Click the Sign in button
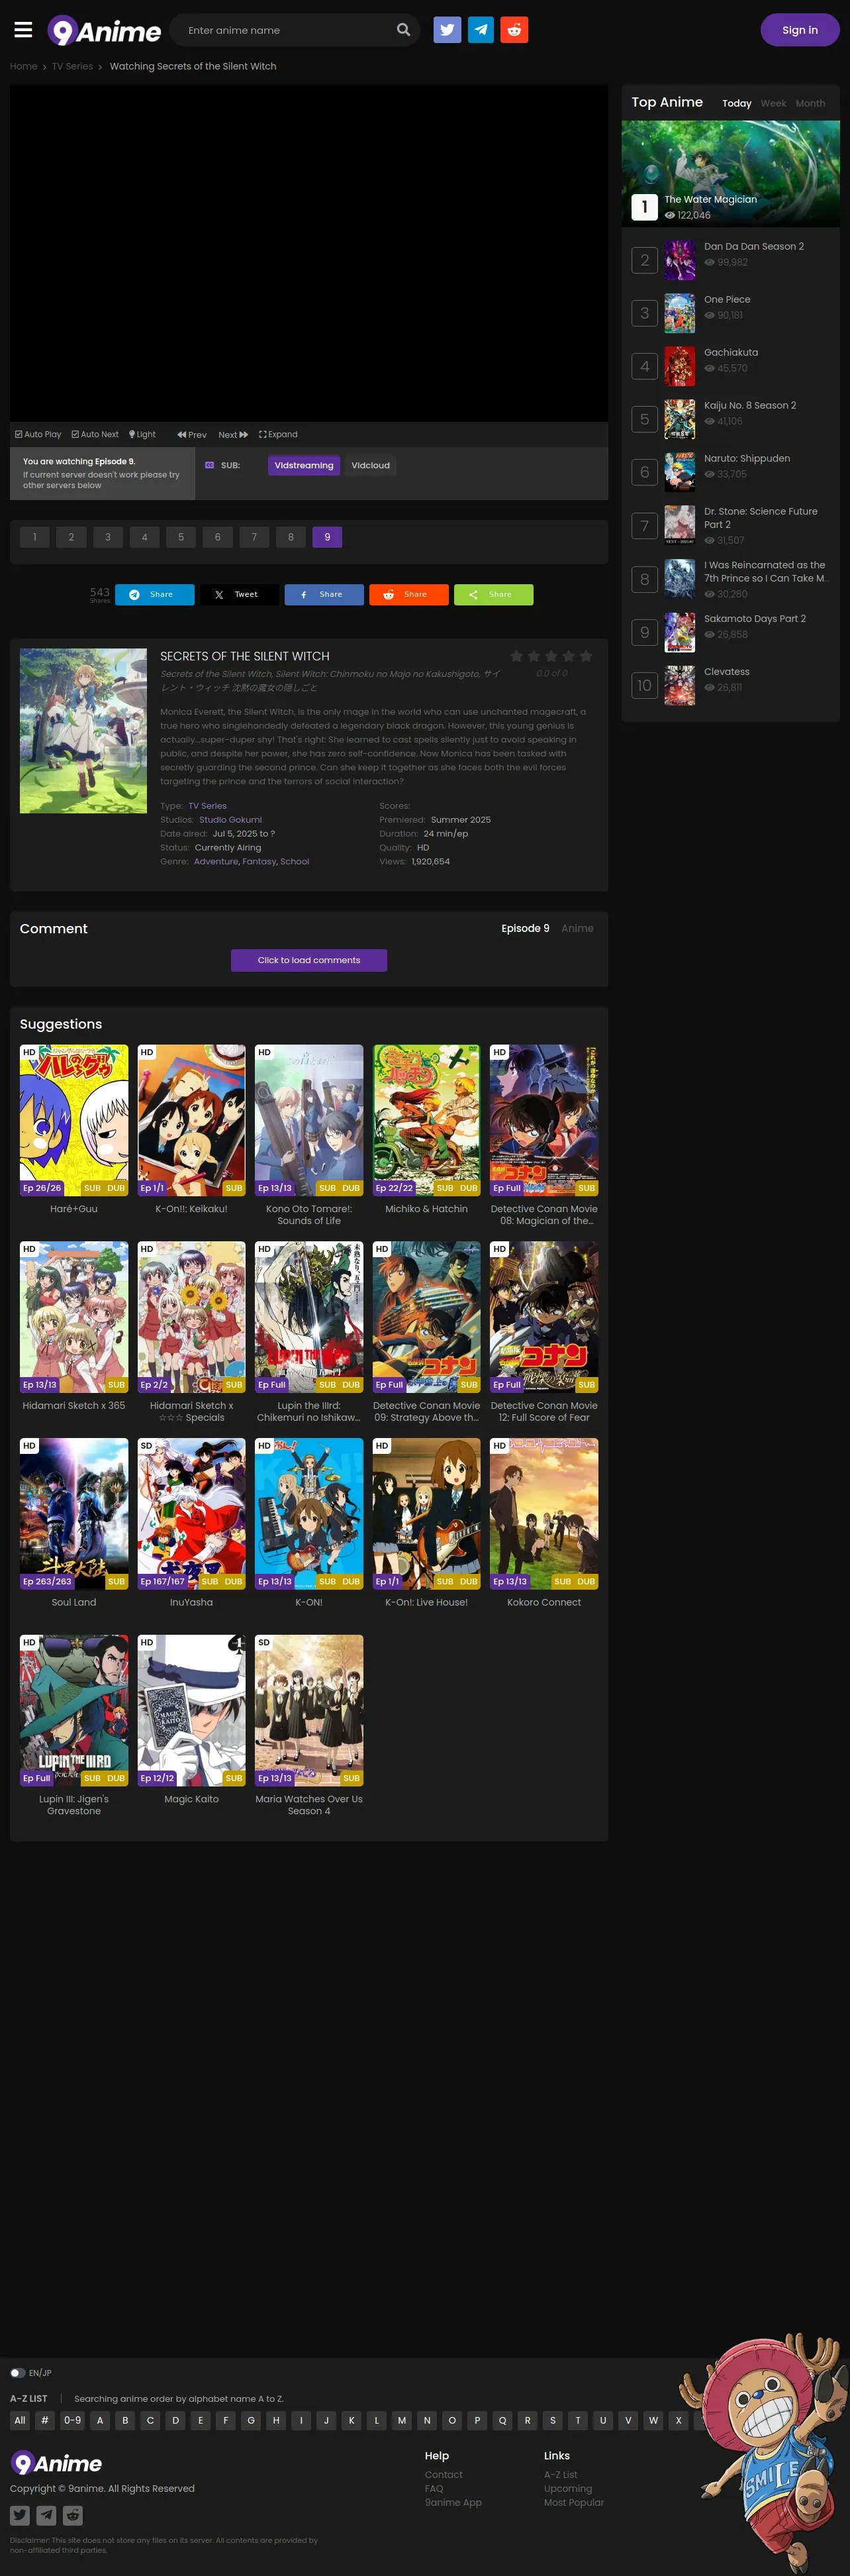The image size is (850, 2576). click(x=799, y=30)
